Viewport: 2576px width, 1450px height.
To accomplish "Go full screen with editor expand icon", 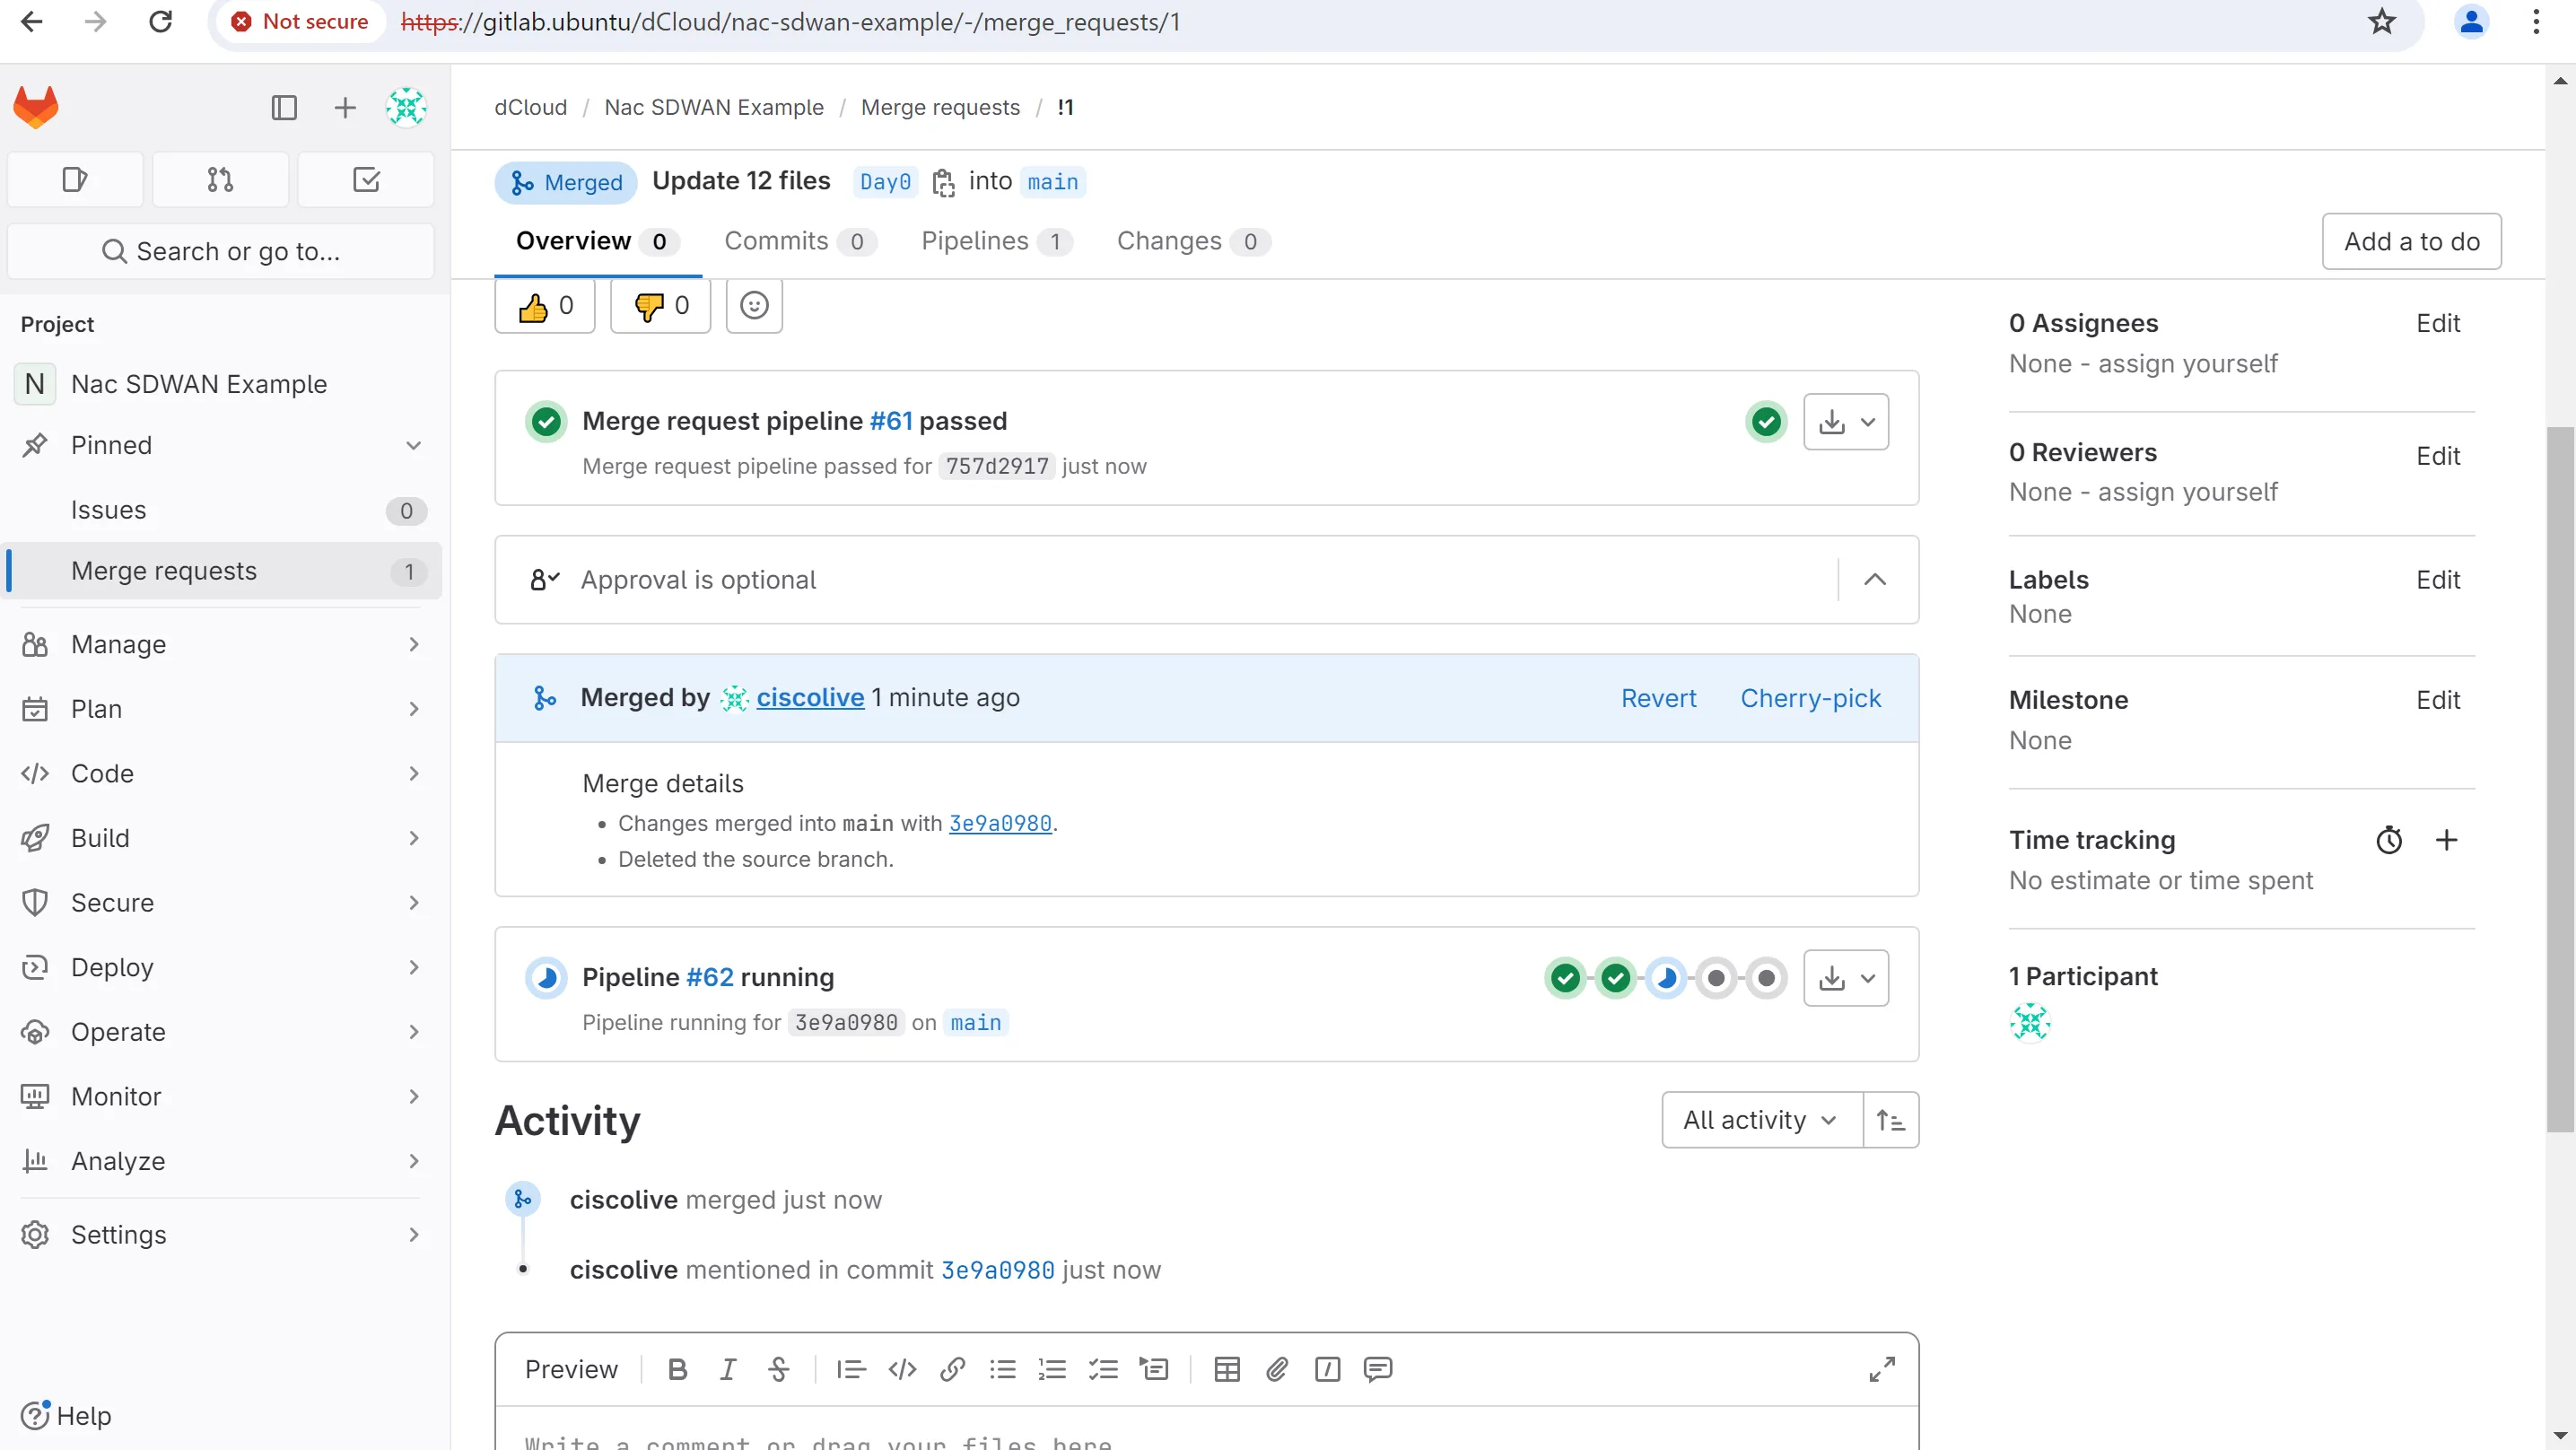I will pyautogui.click(x=1881, y=1369).
